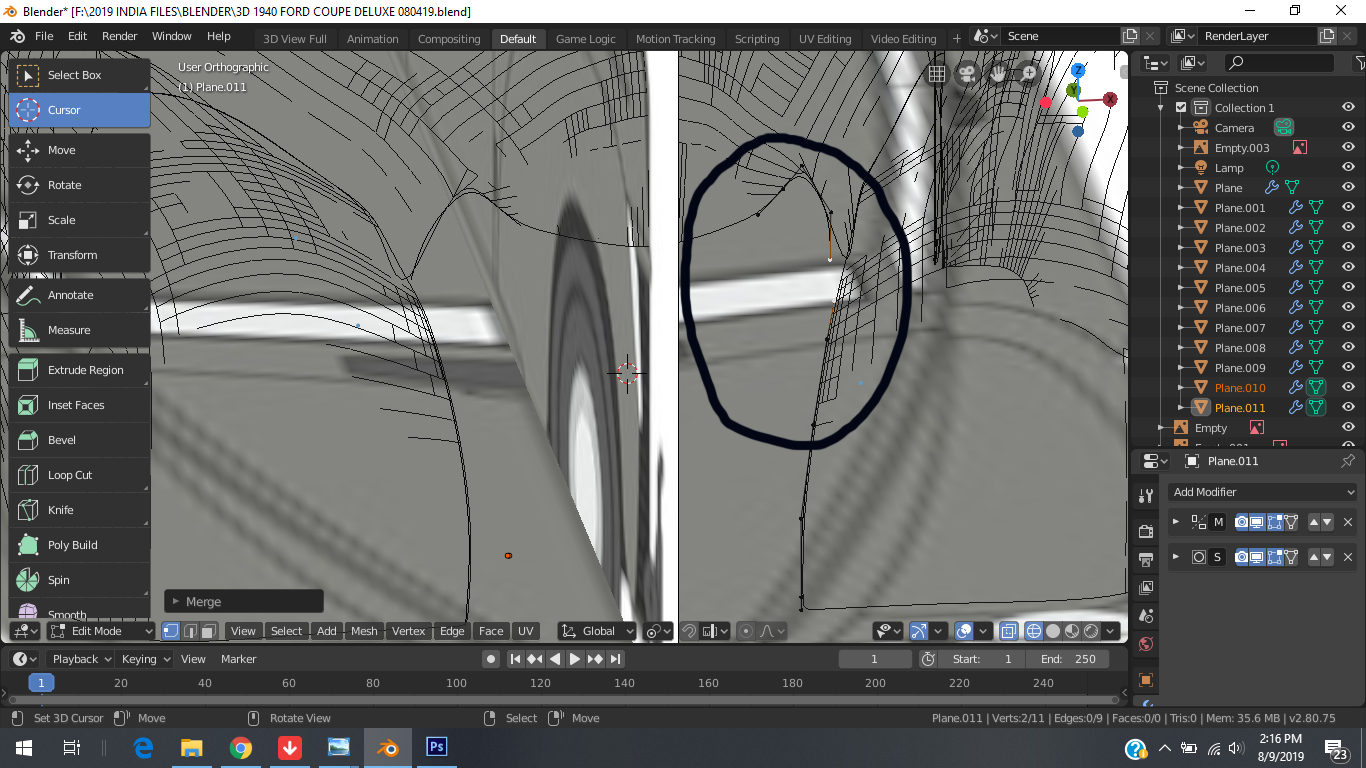Remove the Subdivision Surface modifier with X
The width and height of the screenshot is (1366, 768).
(1348, 557)
